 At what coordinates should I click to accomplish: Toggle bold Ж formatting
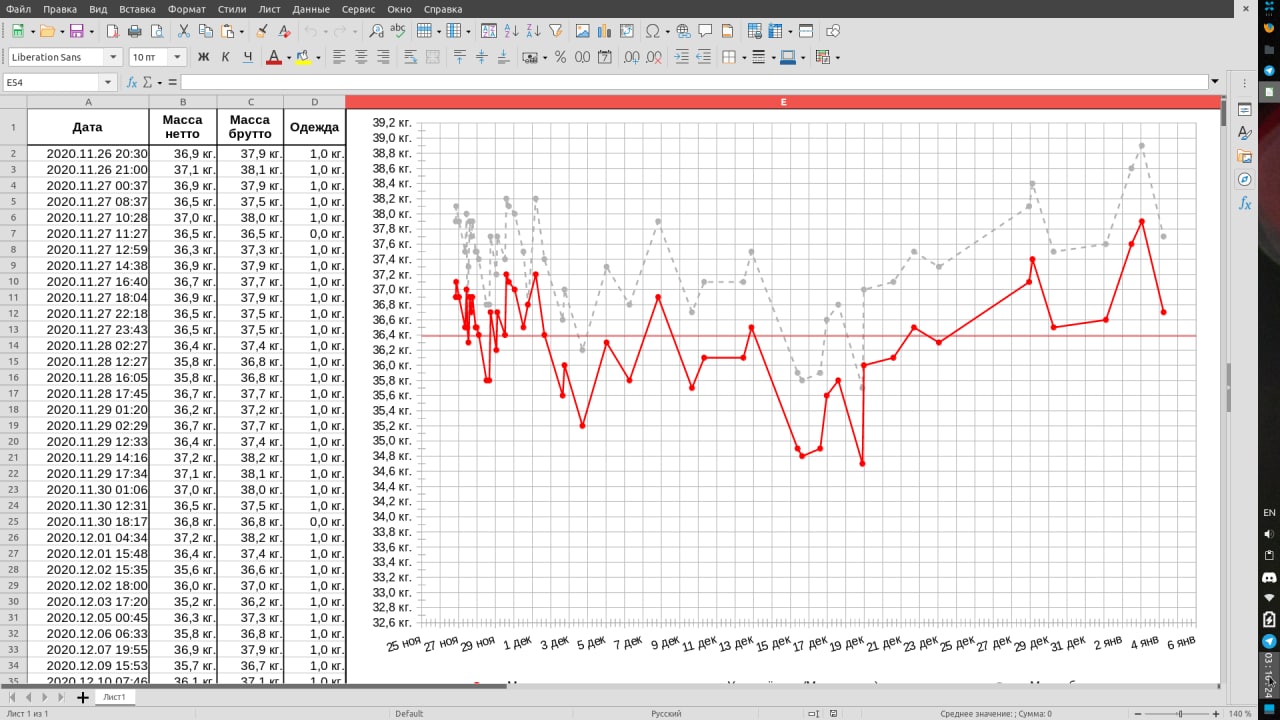click(x=203, y=57)
